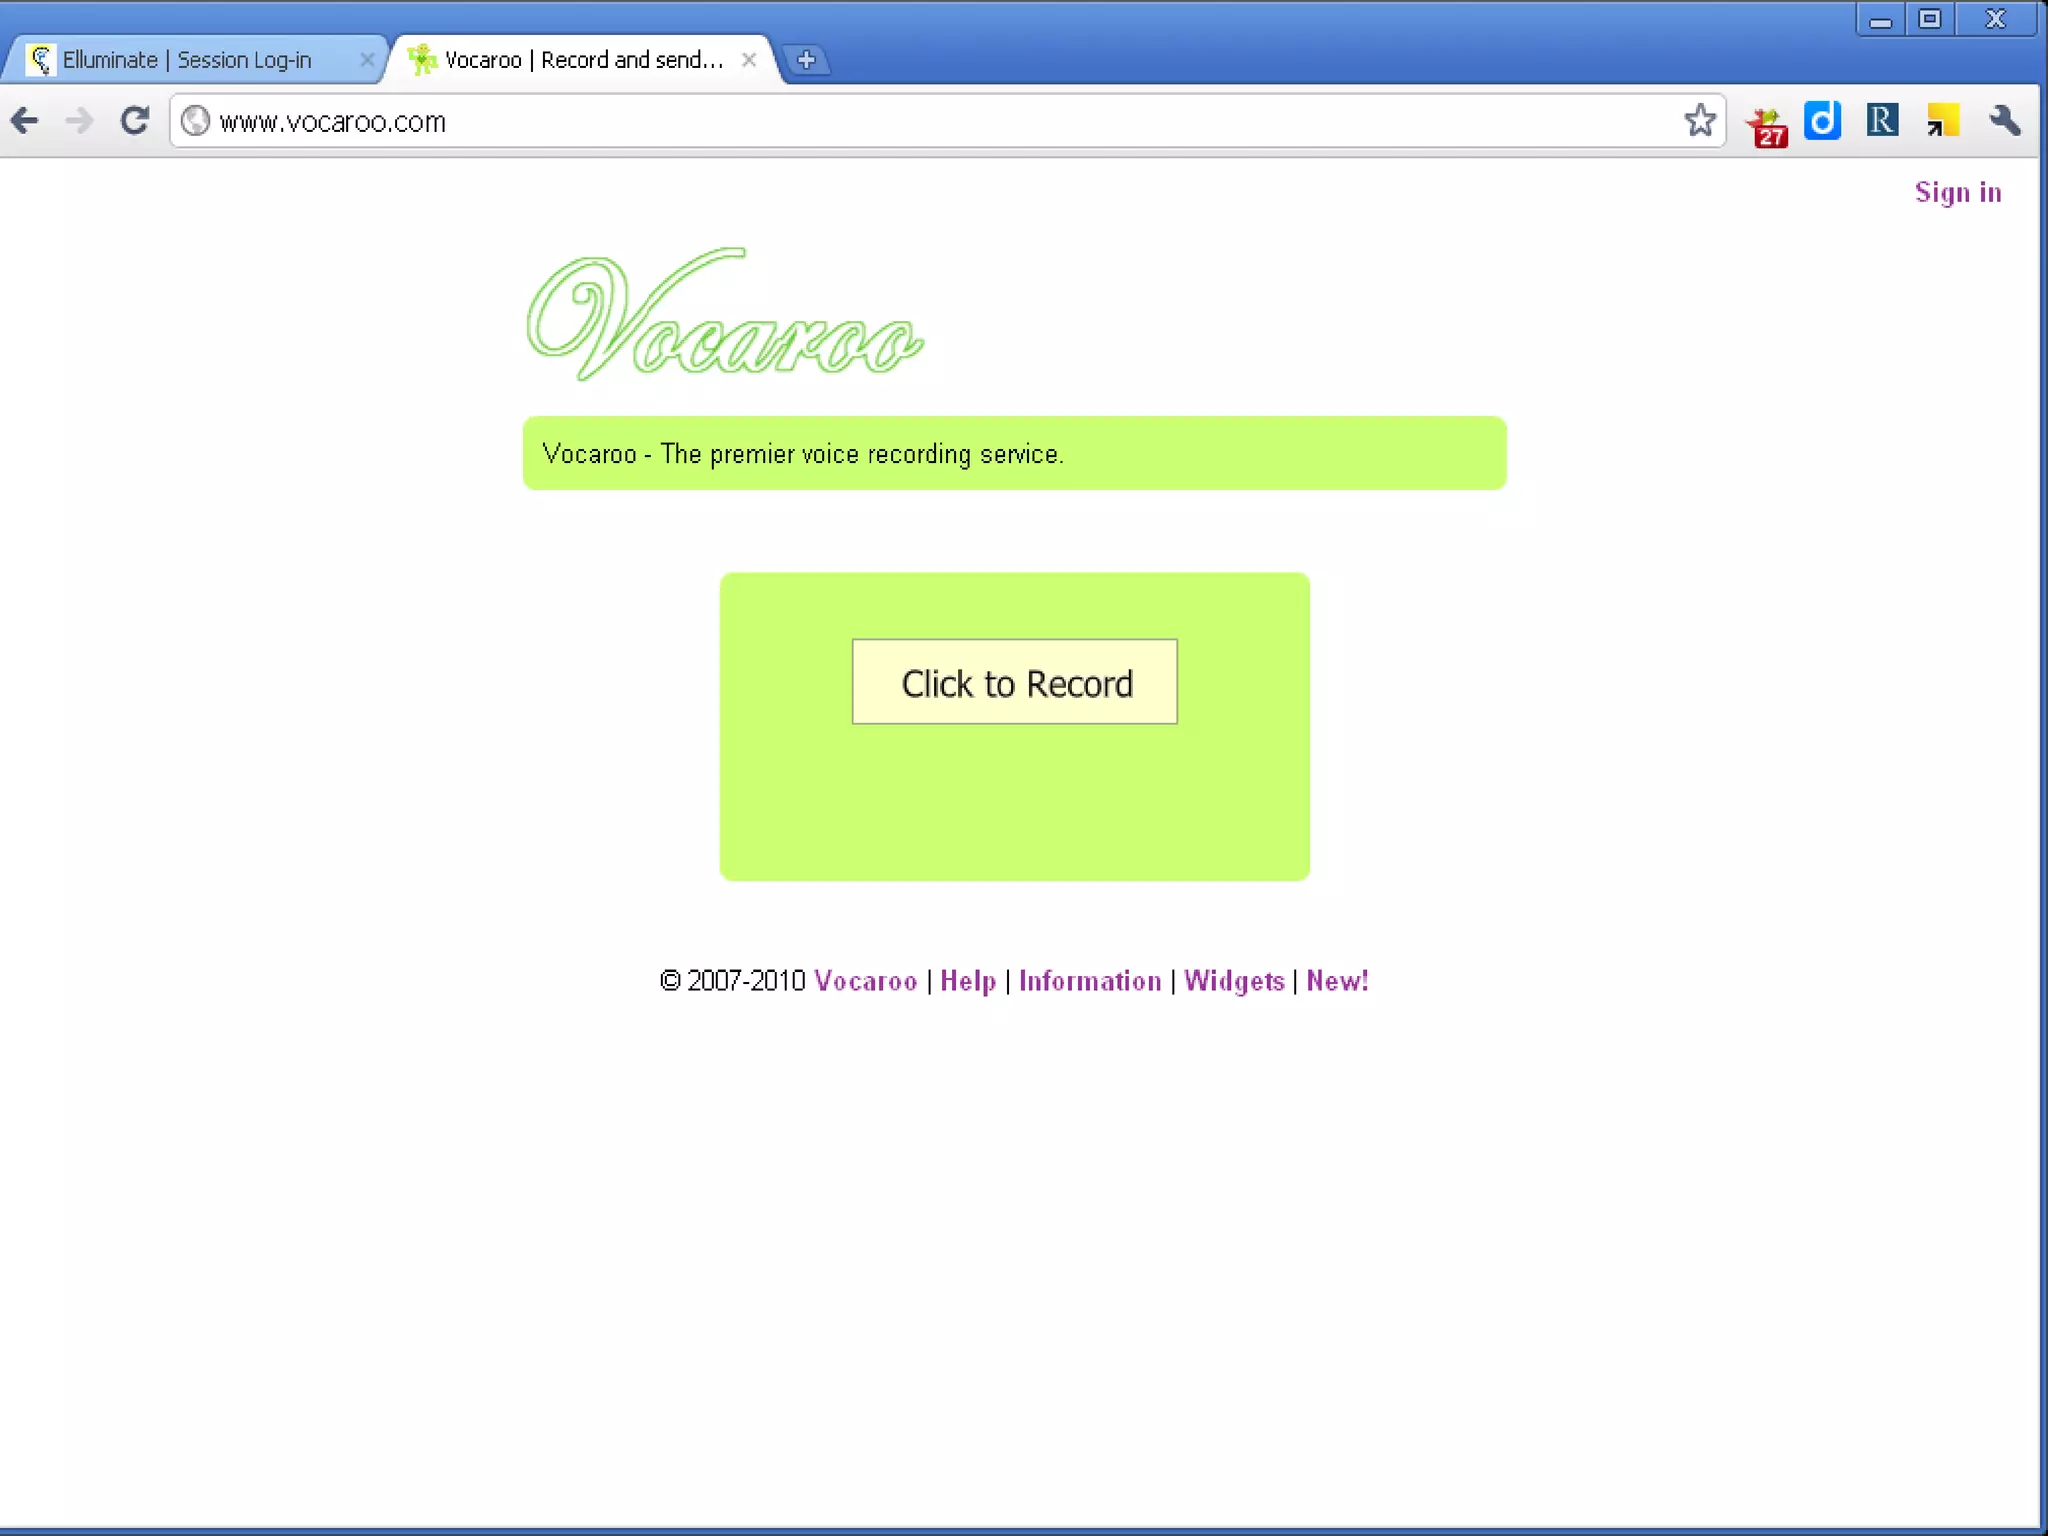Open a new tab with plus button
This screenshot has width=2048, height=1536.
pyautogui.click(x=806, y=60)
